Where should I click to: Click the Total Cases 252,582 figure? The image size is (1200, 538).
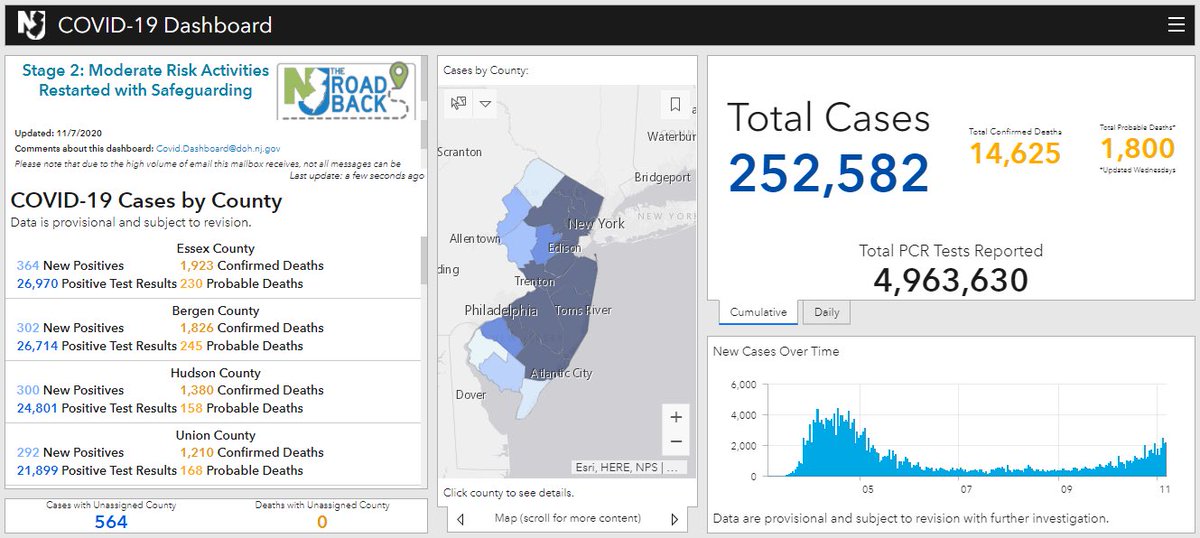coord(829,171)
